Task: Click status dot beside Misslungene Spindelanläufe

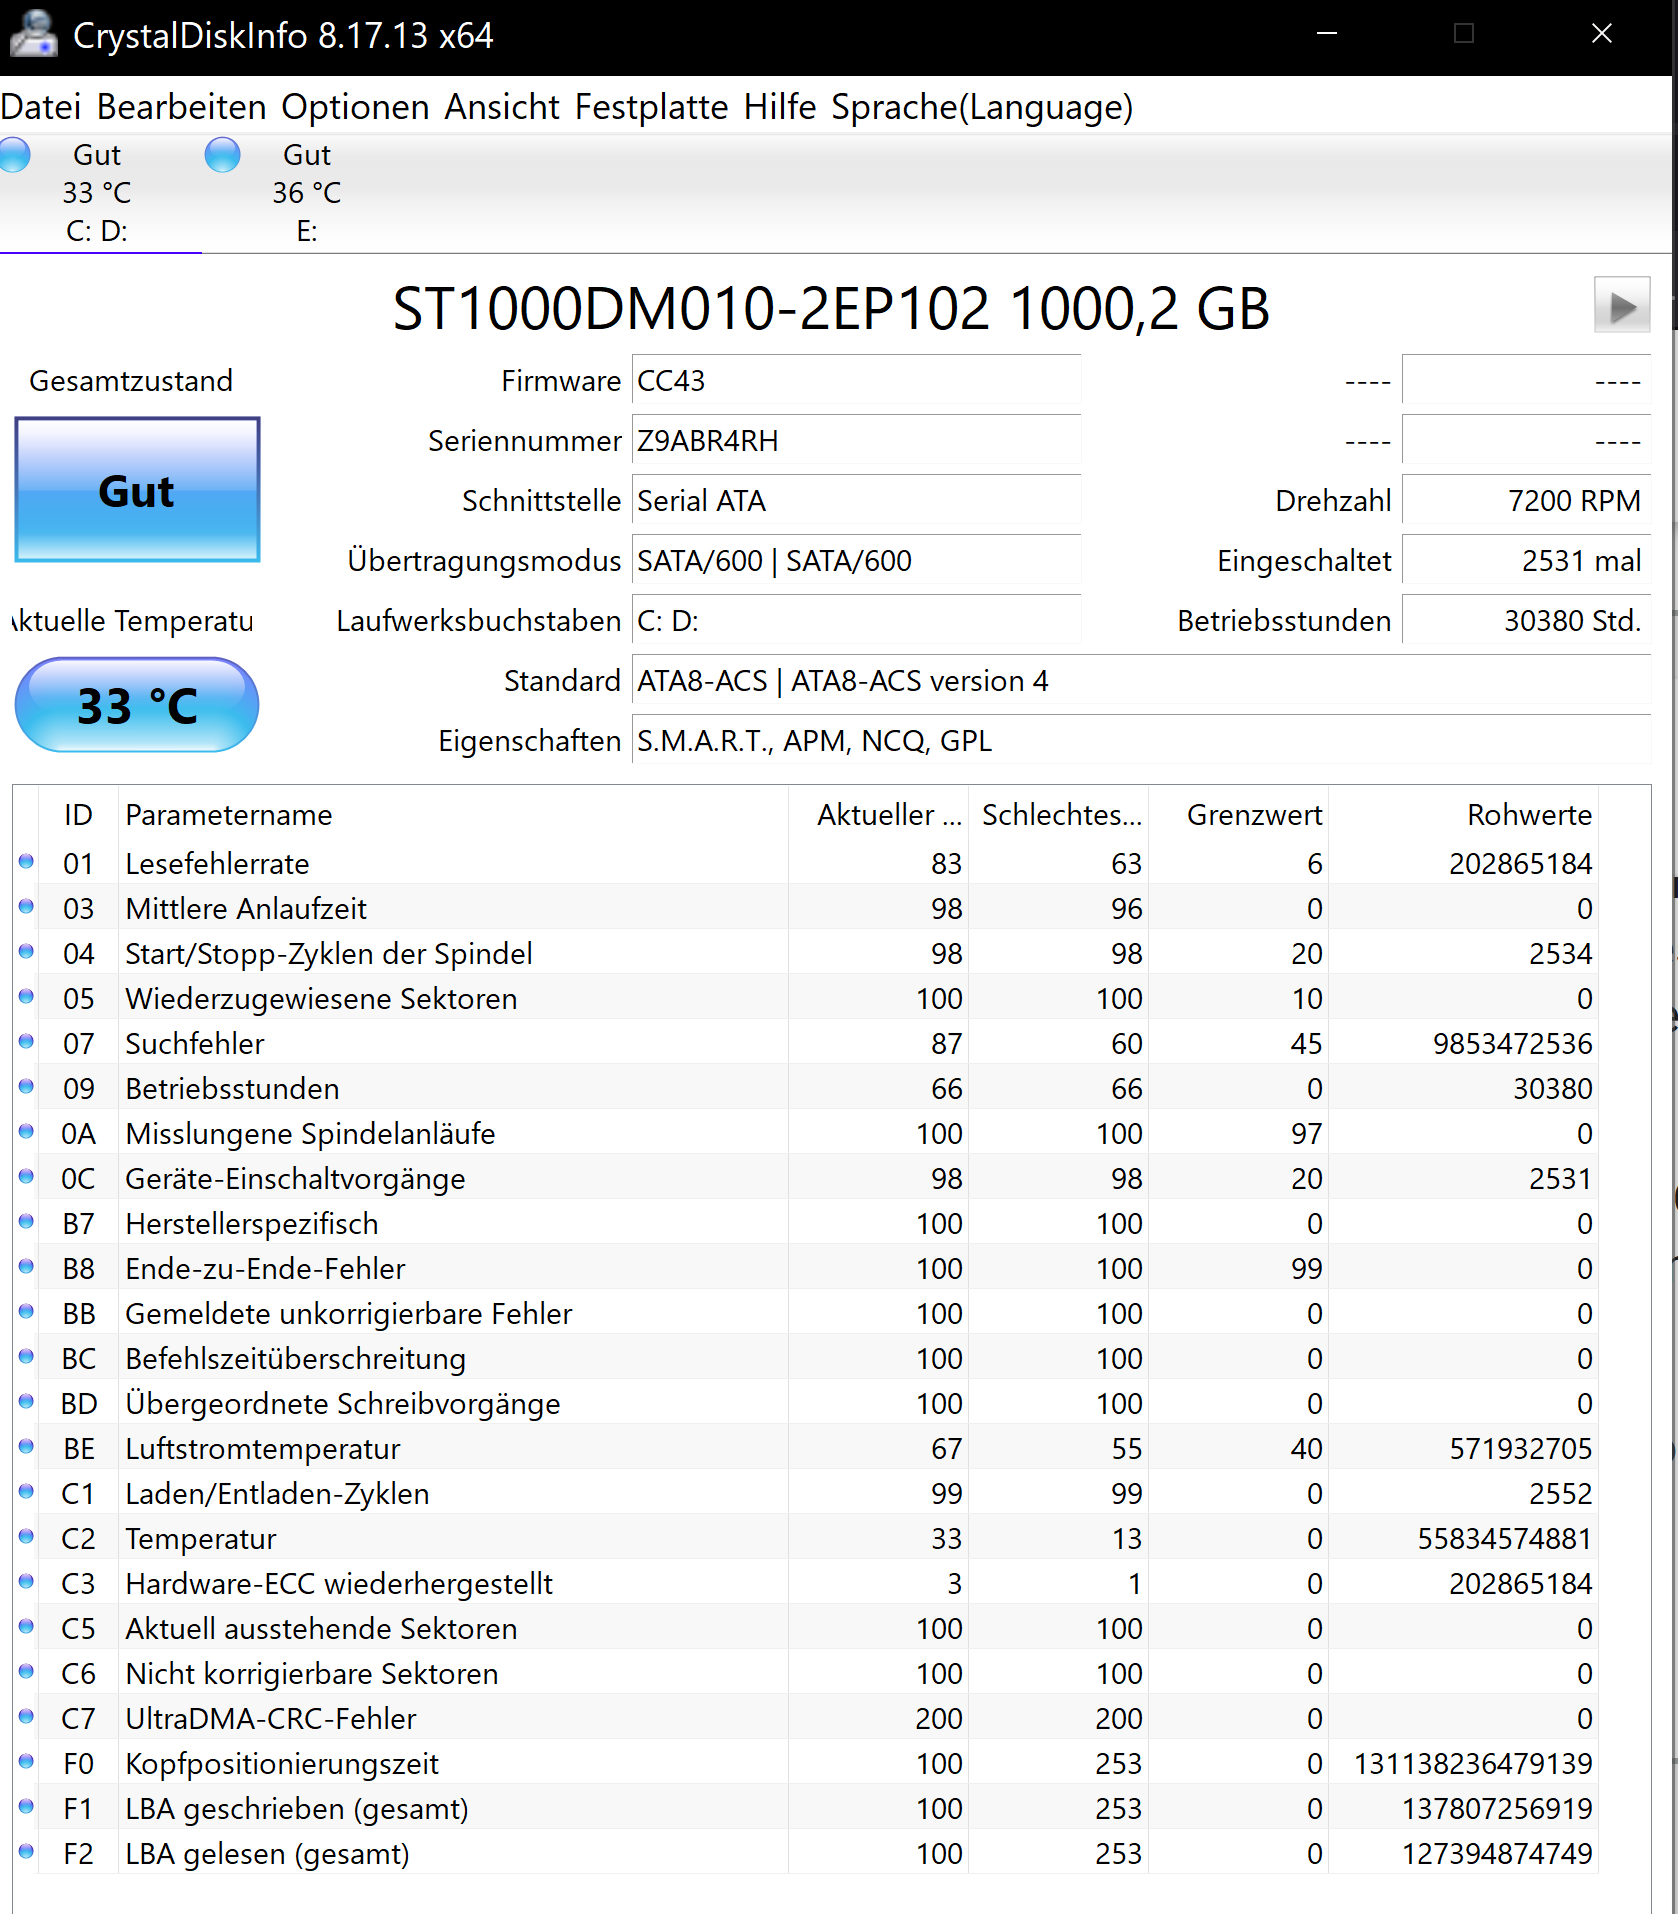Action: tap(26, 1131)
